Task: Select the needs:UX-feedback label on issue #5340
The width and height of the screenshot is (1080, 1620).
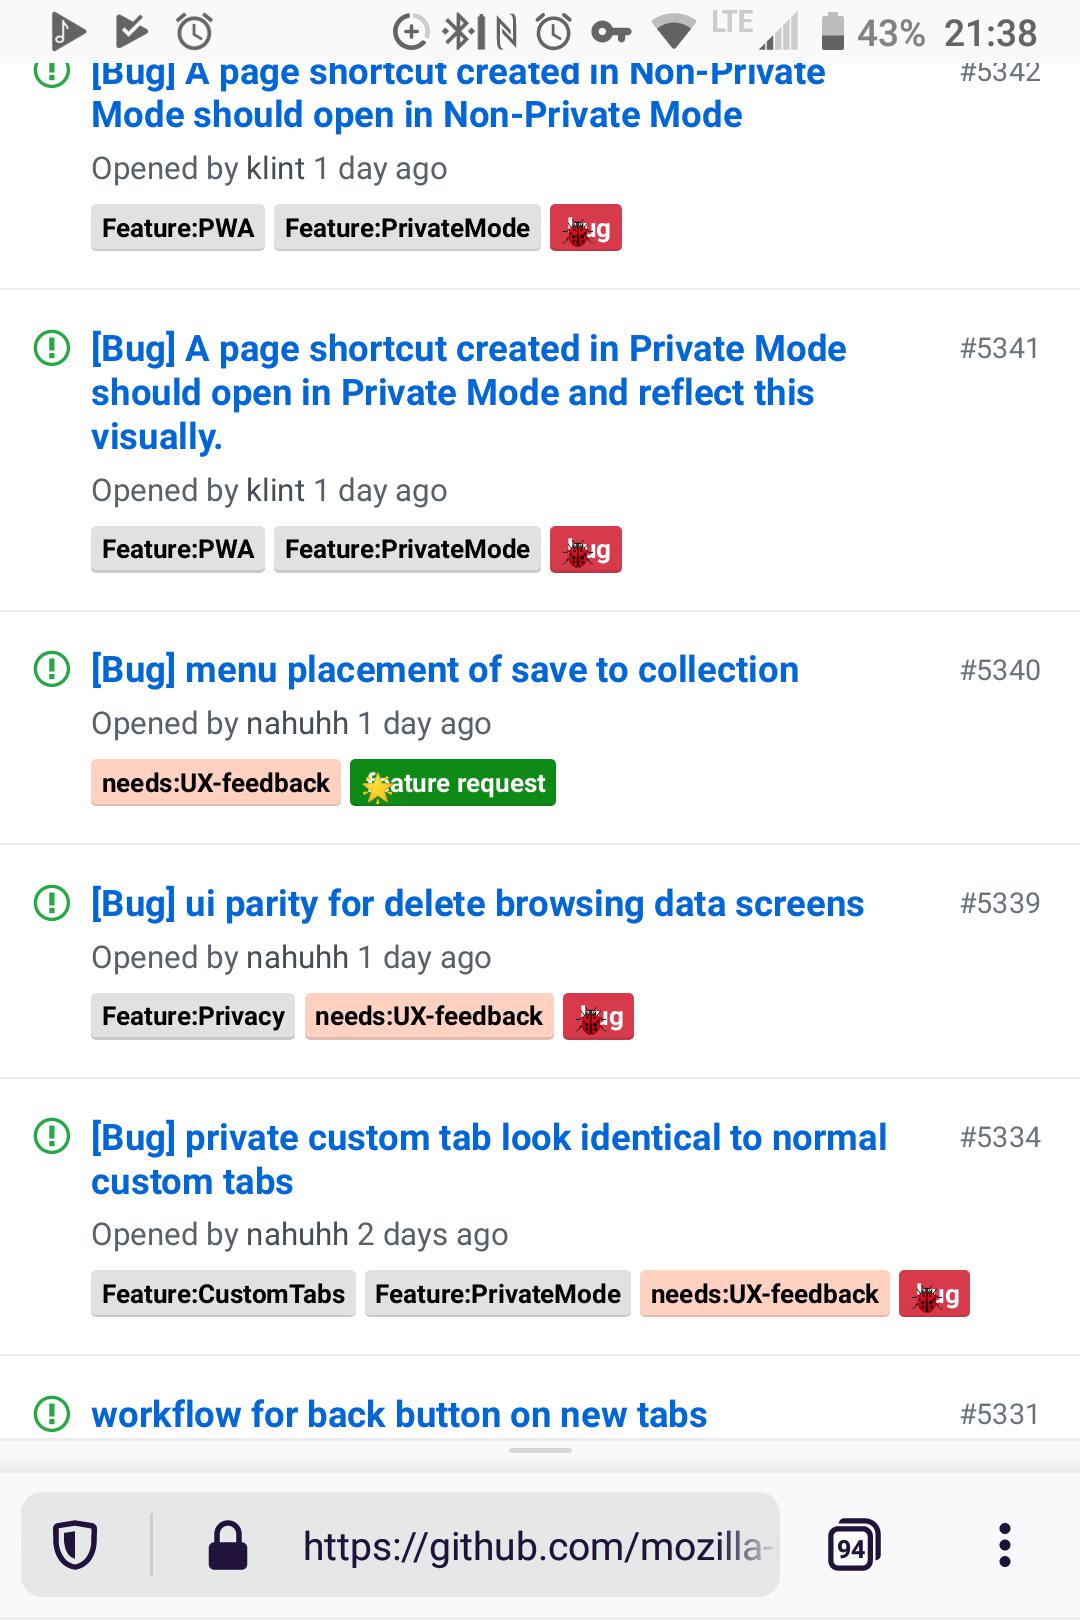Action: (x=215, y=782)
